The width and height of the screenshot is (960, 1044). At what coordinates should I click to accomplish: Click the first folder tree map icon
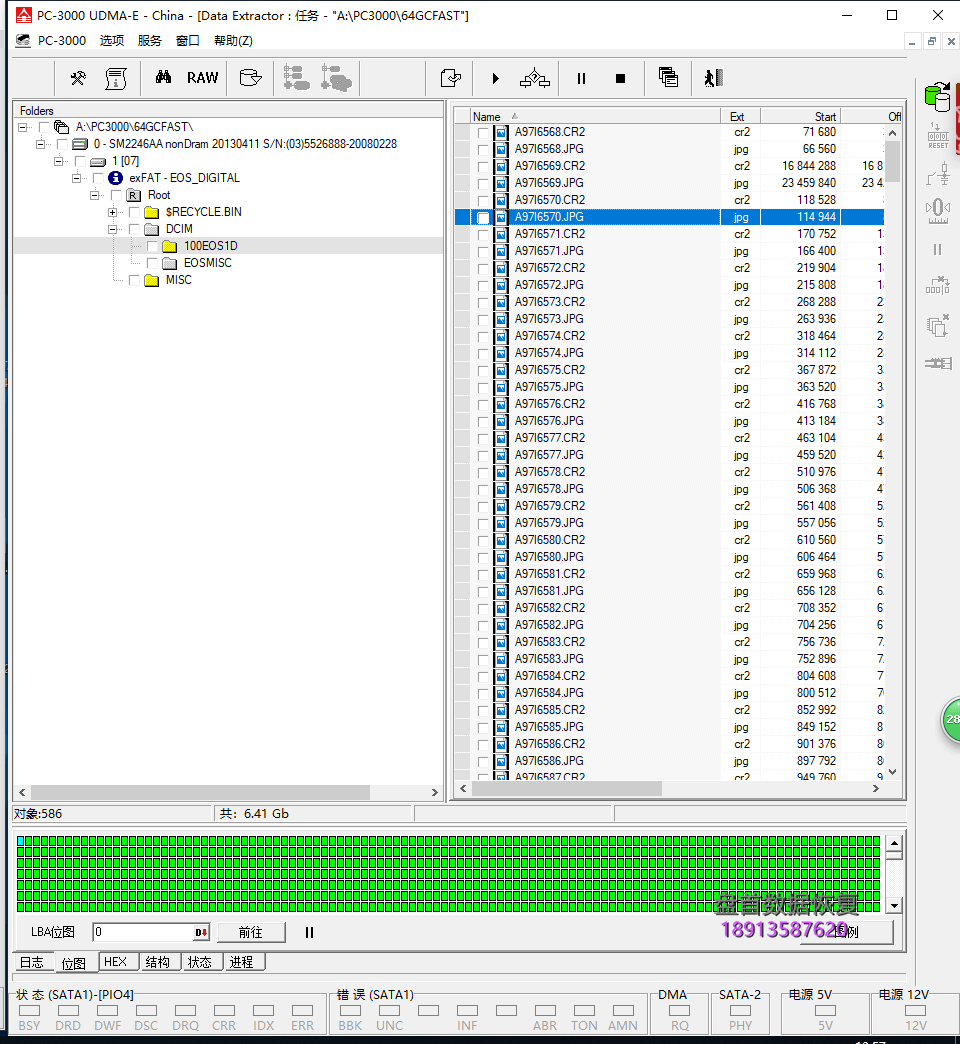(296, 78)
